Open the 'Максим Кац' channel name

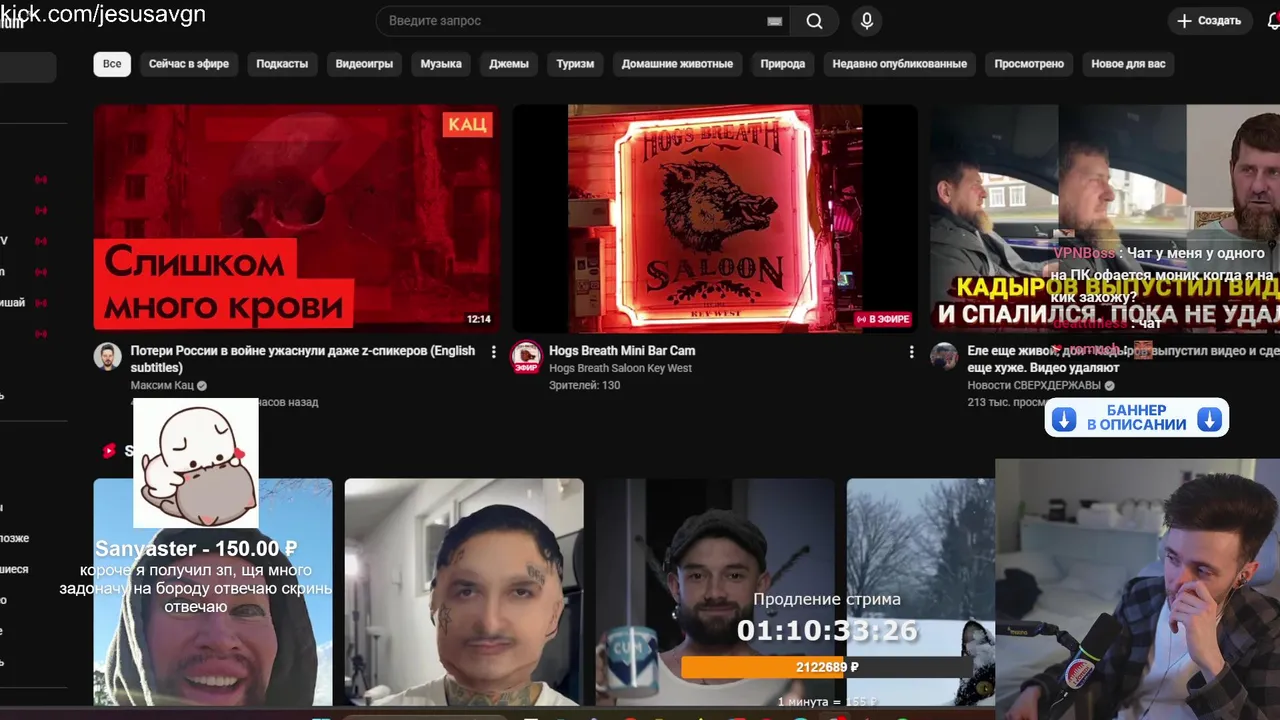(162, 386)
